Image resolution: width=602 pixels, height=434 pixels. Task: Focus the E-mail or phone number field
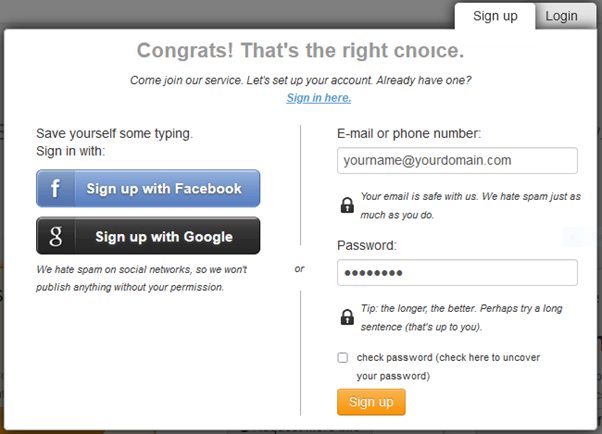tap(457, 160)
